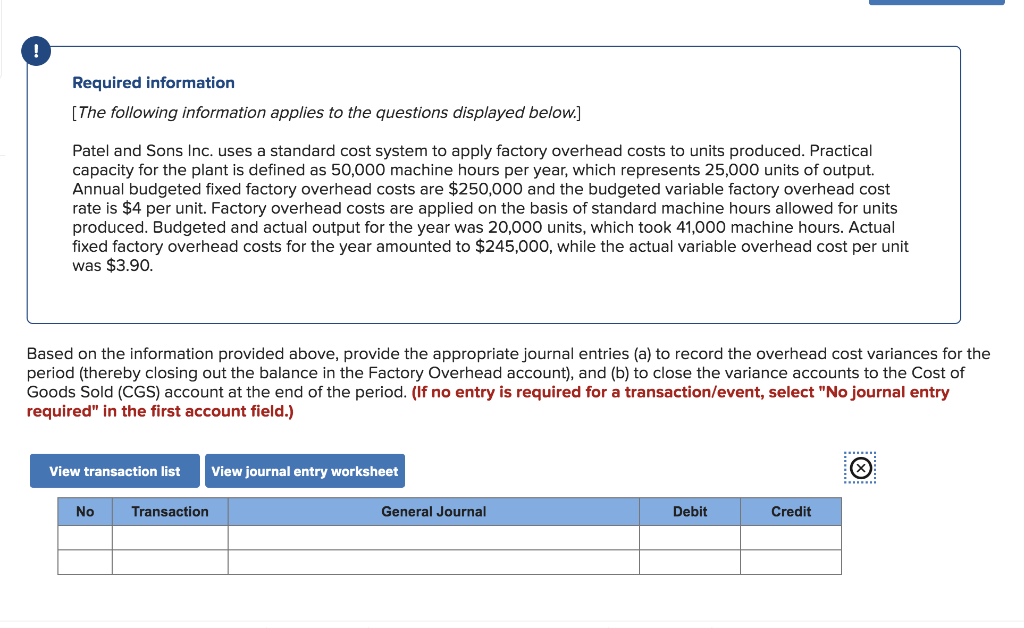1024x628 pixels.
Task: Click the second row No cell
Action: pos(85,561)
